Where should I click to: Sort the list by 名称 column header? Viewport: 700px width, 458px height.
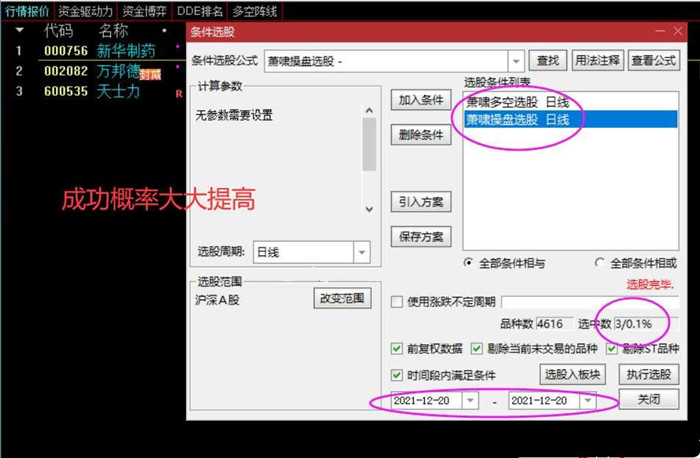(x=113, y=30)
